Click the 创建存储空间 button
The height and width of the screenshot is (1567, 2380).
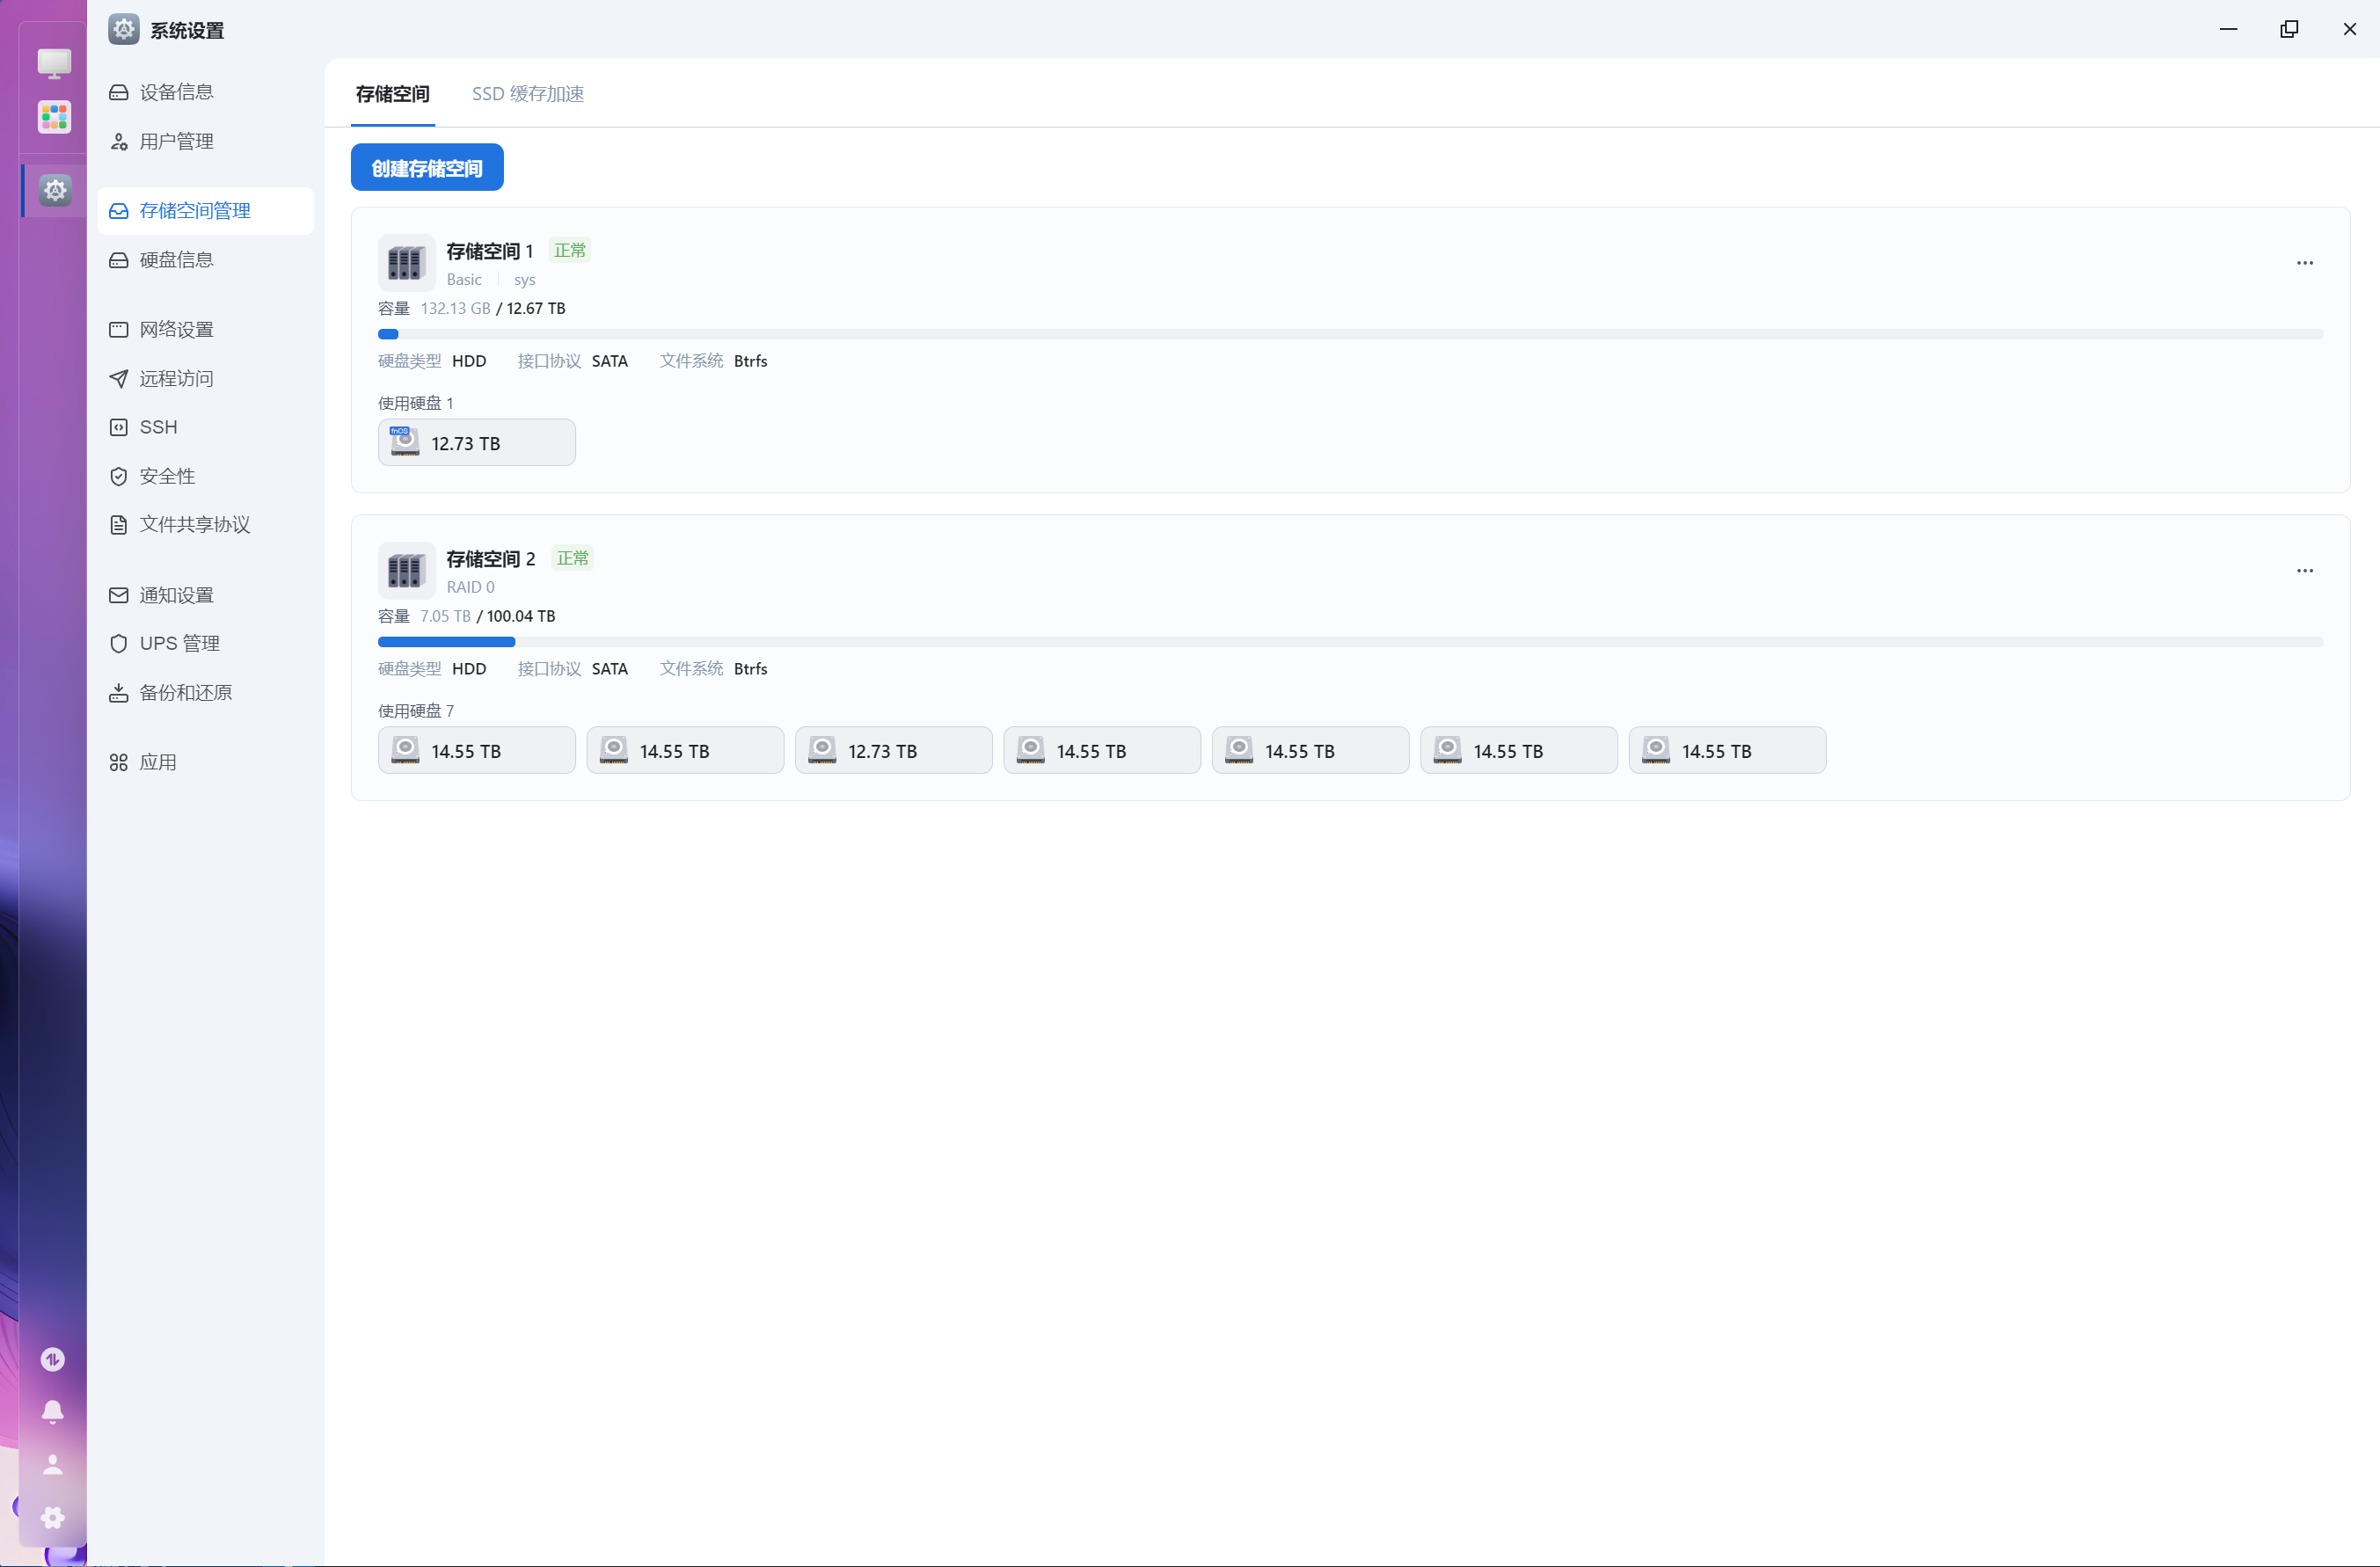coord(427,168)
